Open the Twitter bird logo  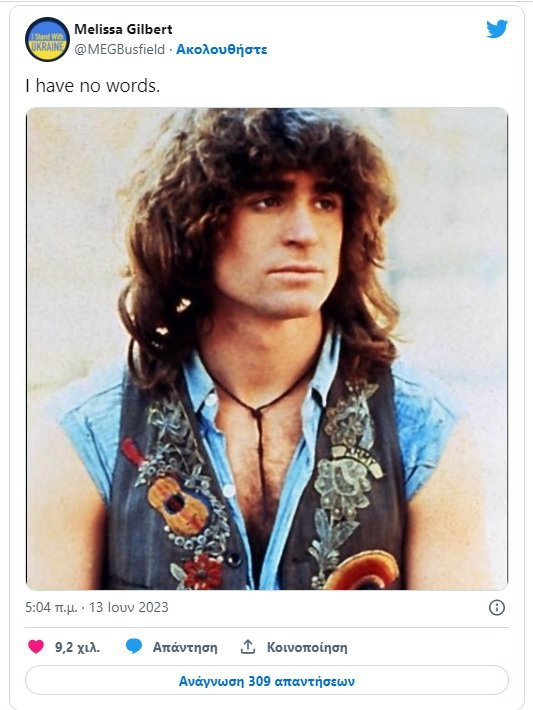click(497, 29)
